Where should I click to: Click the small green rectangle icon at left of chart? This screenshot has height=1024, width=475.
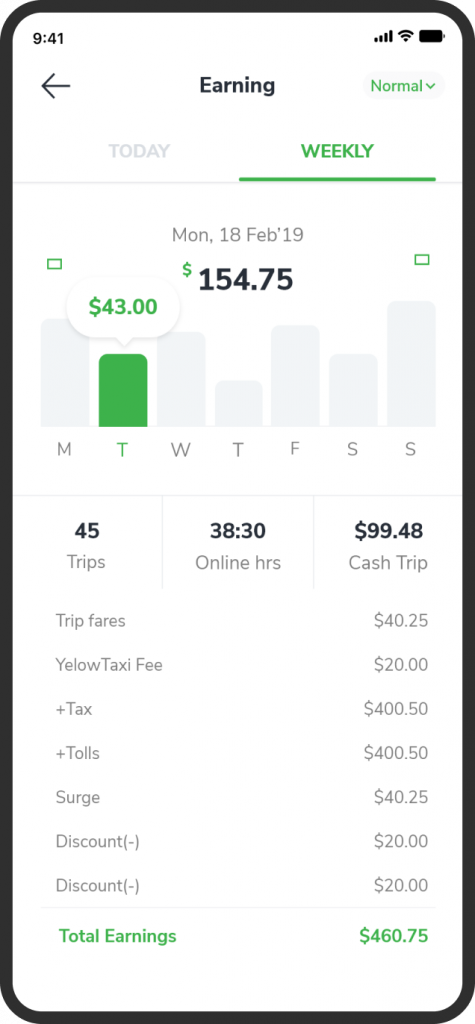tap(55, 264)
